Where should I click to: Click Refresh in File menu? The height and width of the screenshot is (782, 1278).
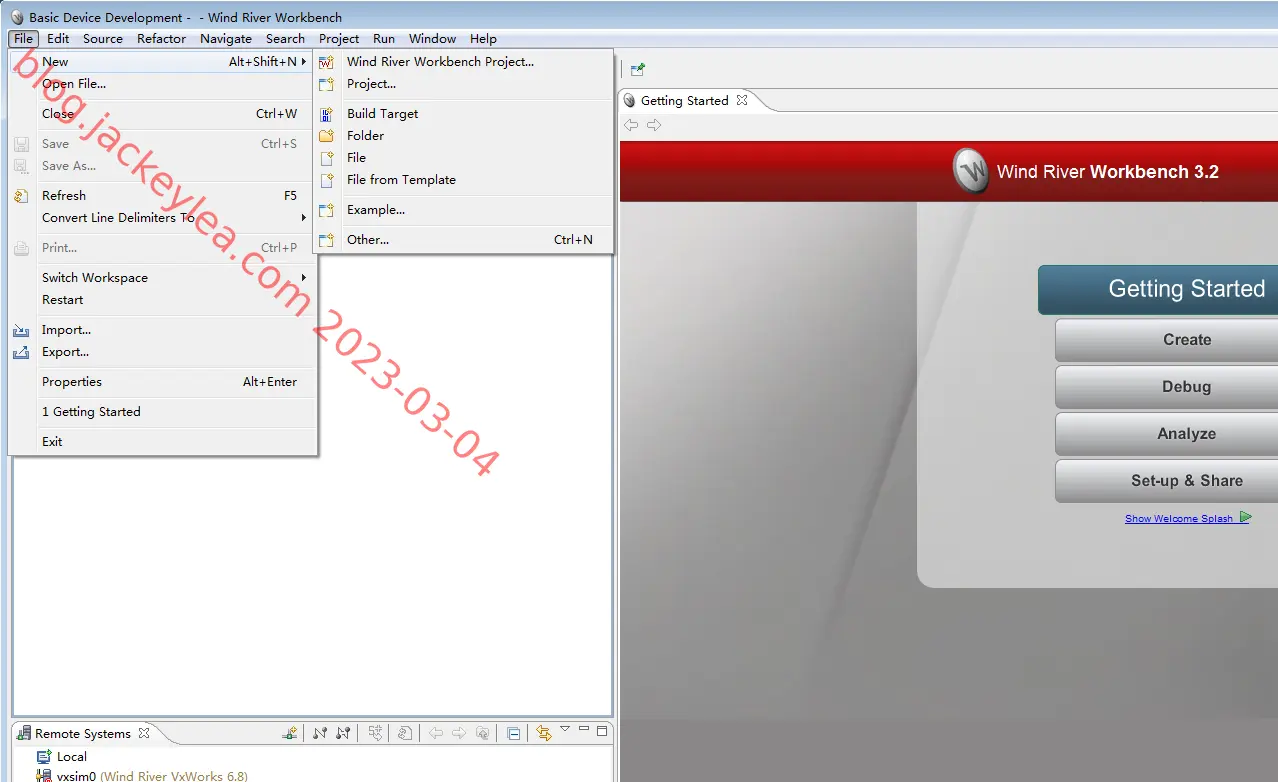[x=64, y=195]
